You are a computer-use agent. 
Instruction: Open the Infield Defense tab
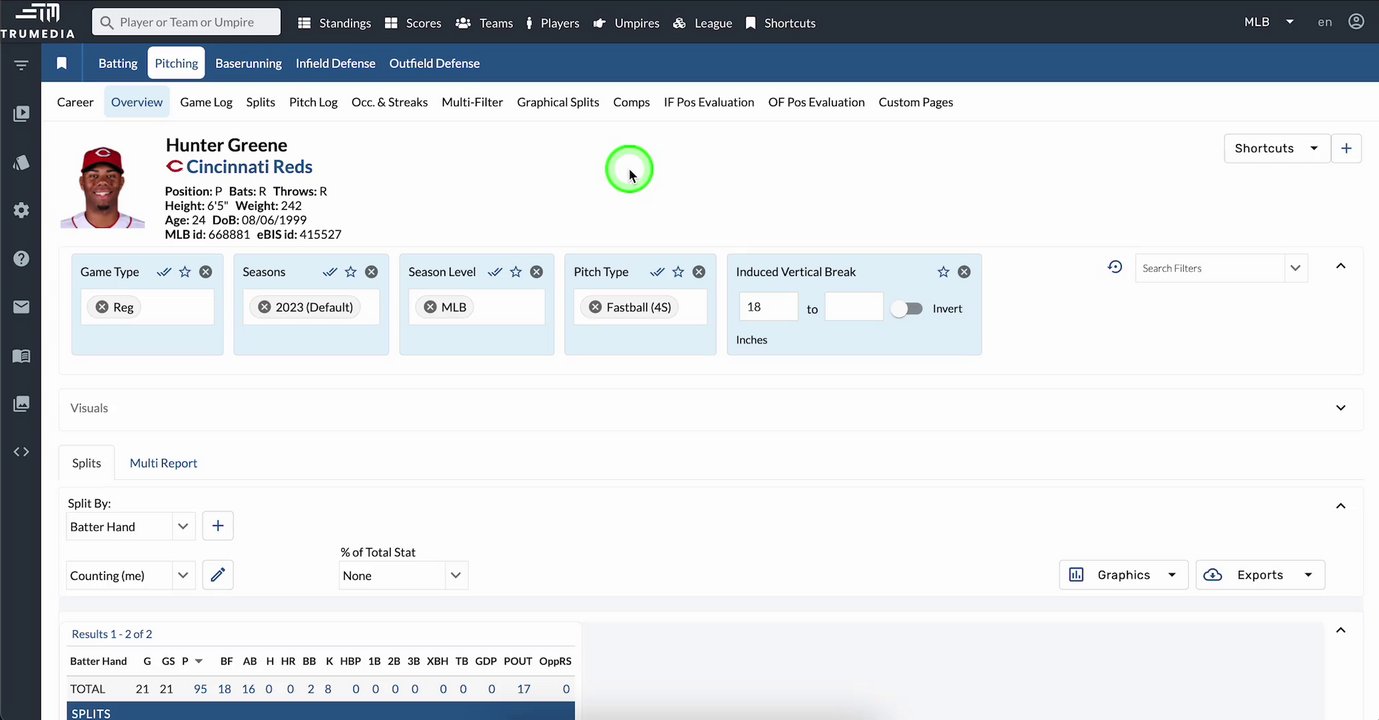point(336,63)
